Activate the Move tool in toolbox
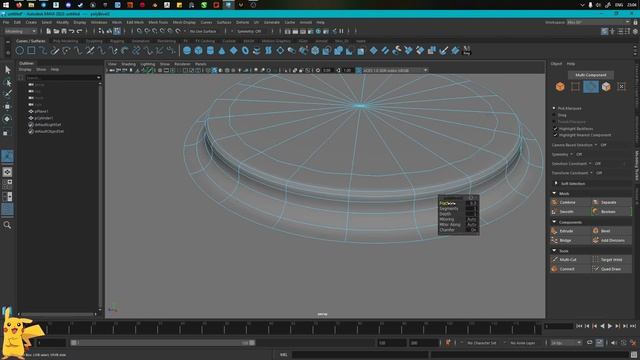 pos(7,107)
